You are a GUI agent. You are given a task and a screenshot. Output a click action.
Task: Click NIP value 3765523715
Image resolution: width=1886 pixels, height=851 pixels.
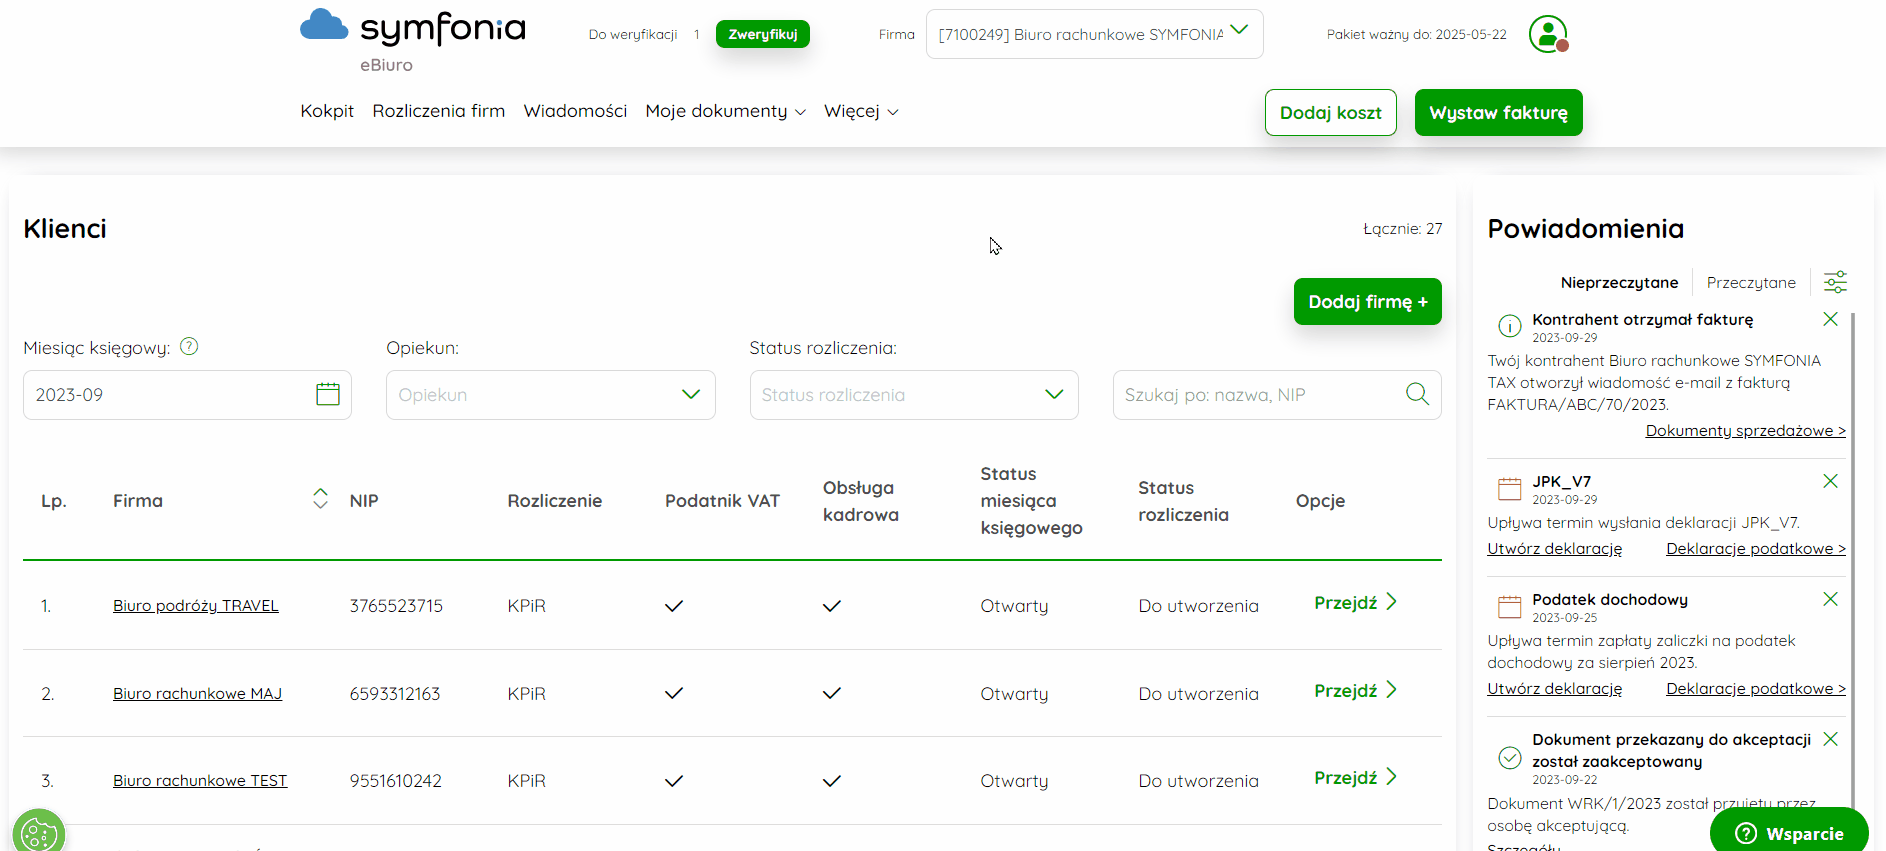[396, 606]
